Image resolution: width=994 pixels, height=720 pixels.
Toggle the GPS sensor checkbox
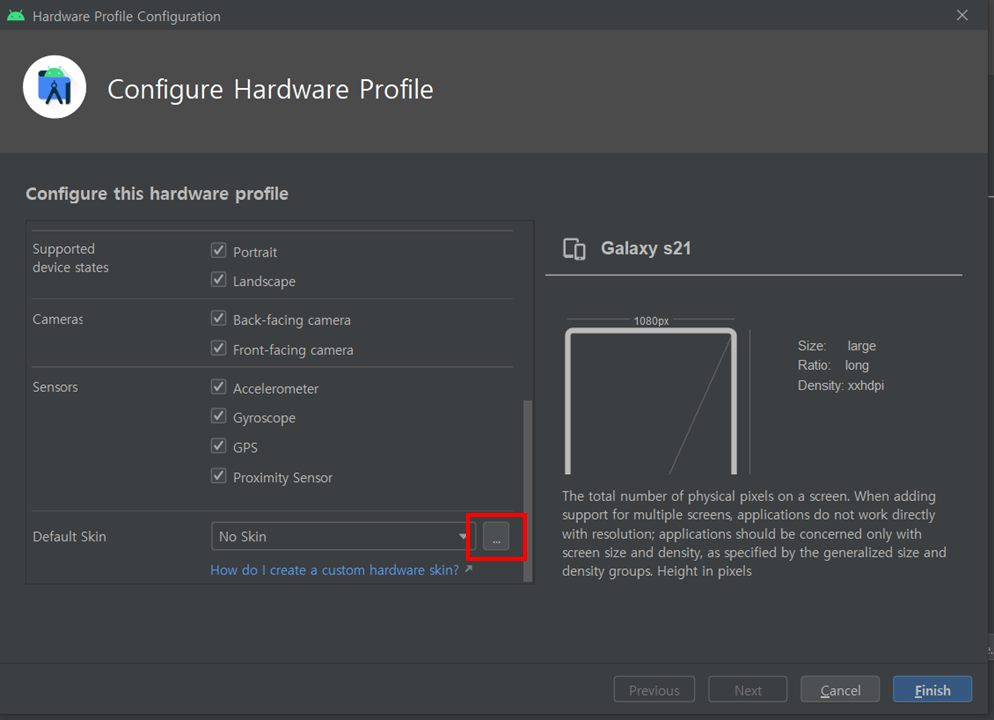coord(219,446)
